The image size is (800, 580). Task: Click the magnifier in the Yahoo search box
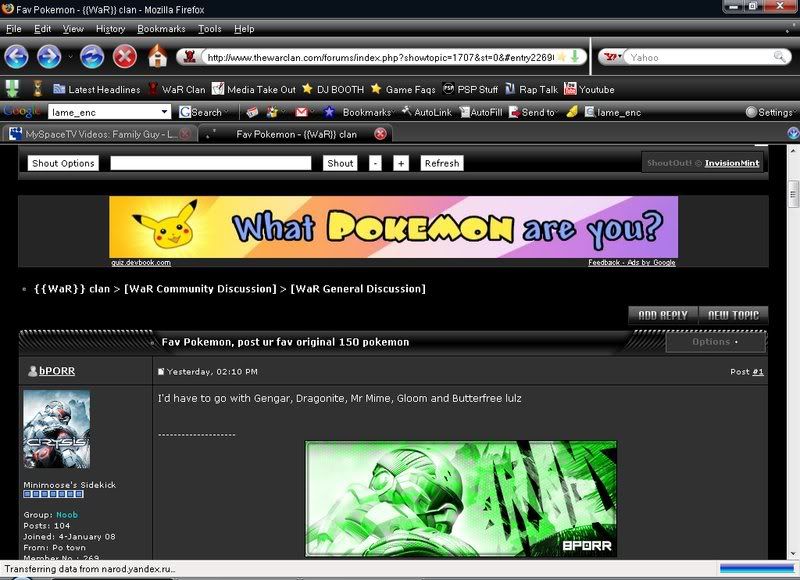(779, 57)
